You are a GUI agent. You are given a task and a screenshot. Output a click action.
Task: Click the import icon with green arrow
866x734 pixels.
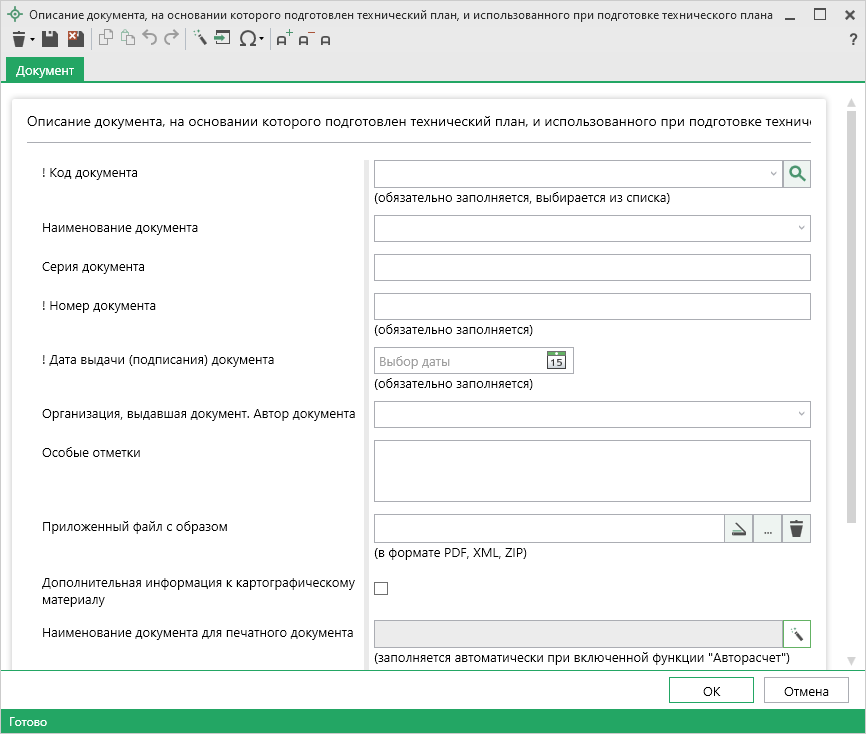pyautogui.click(x=222, y=39)
